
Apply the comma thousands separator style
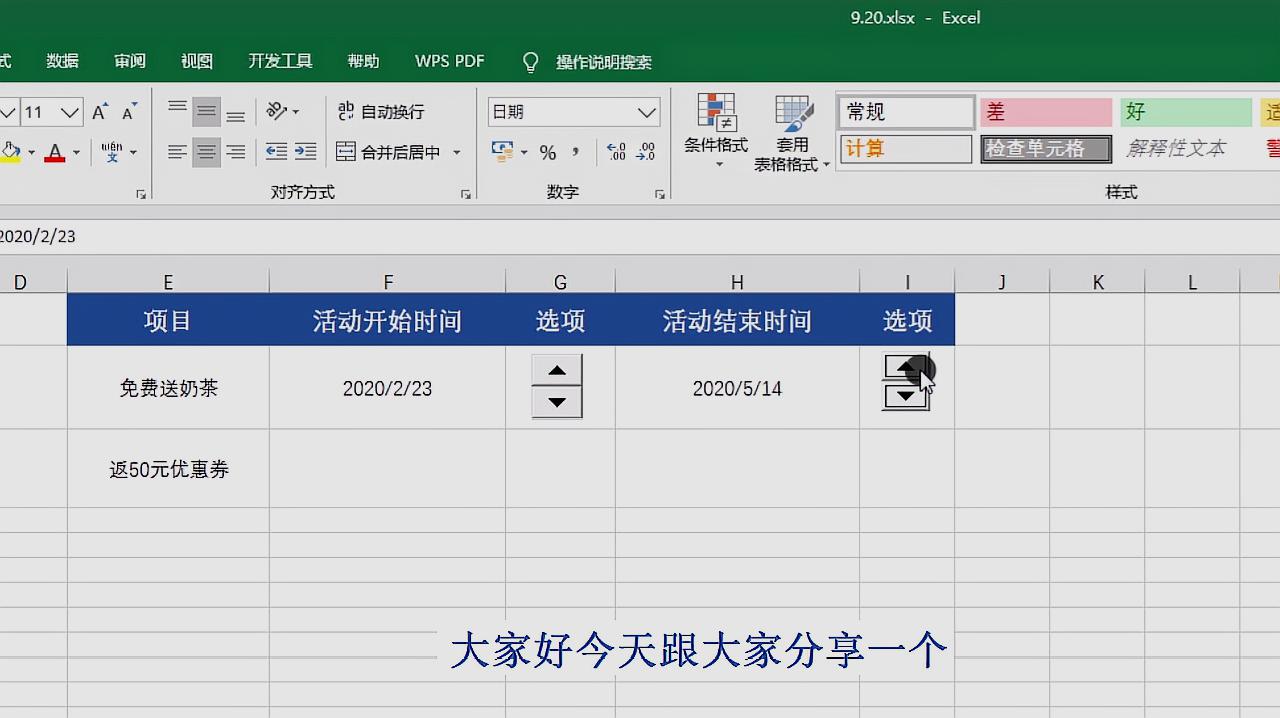[575, 152]
